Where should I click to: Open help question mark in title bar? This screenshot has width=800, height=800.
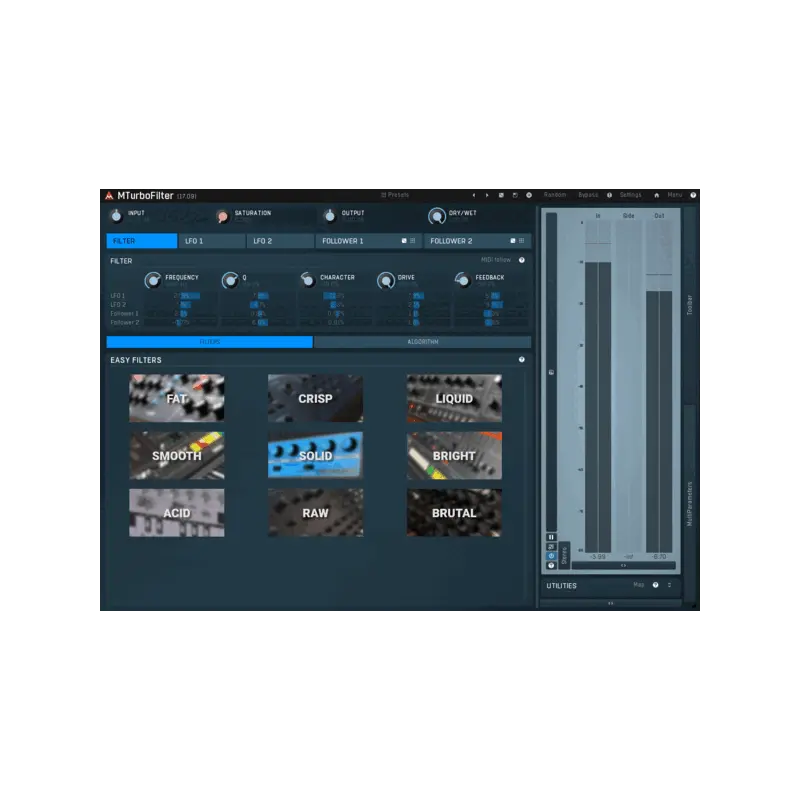(x=693, y=195)
